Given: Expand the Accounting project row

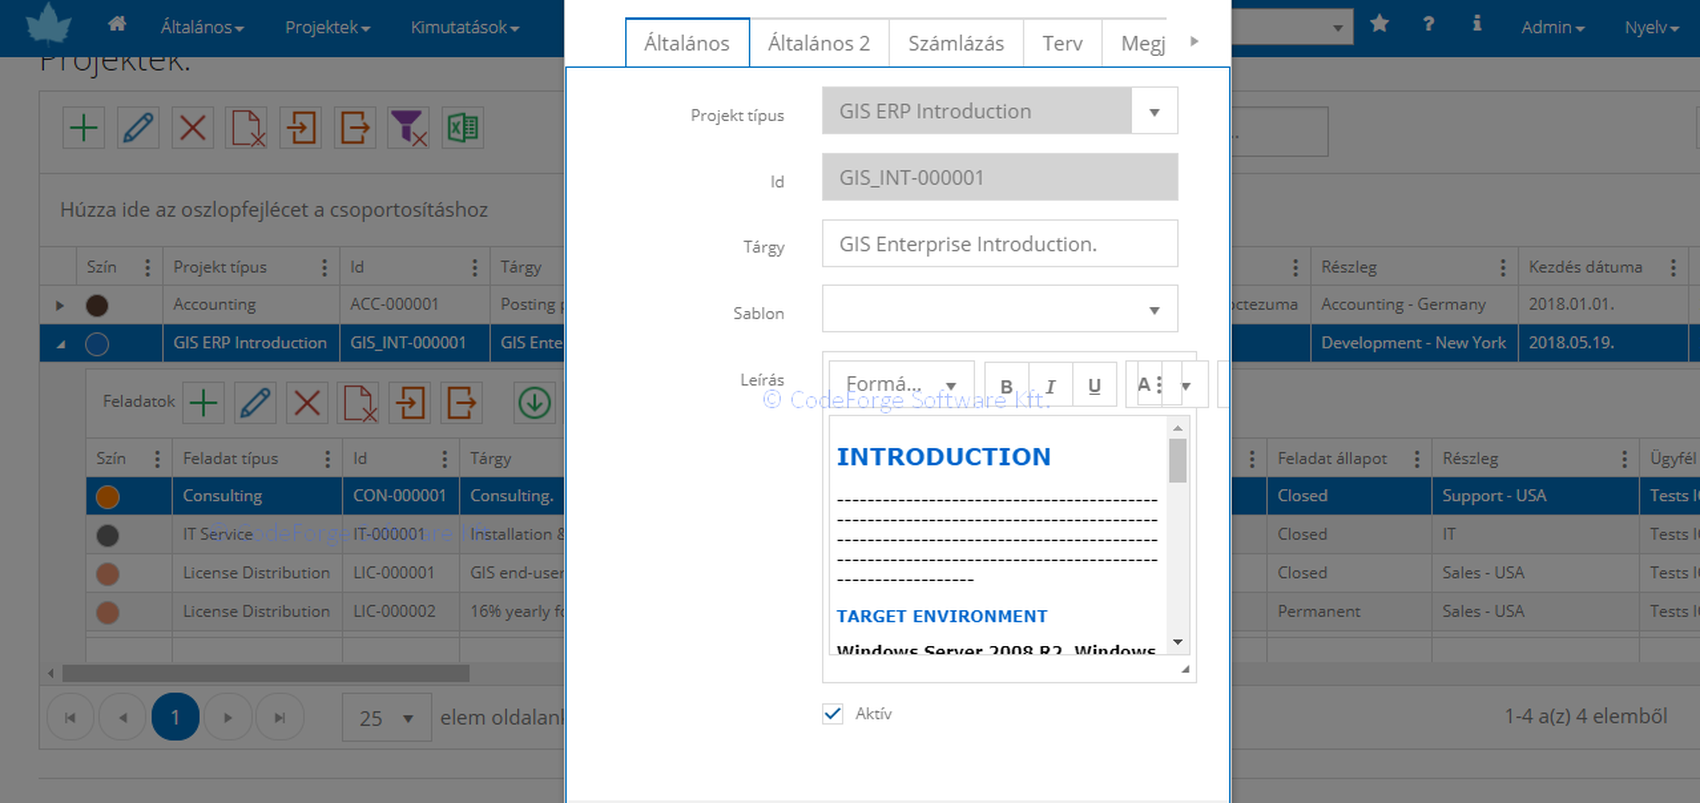Looking at the screenshot, I should [x=60, y=305].
